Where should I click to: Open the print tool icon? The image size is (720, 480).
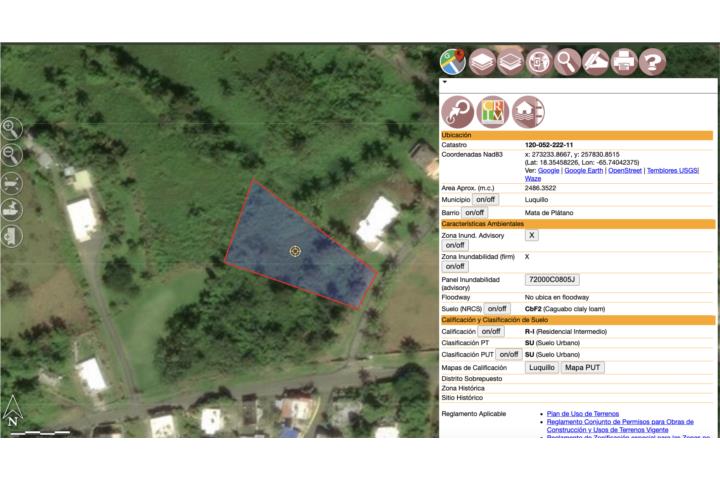click(624, 61)
